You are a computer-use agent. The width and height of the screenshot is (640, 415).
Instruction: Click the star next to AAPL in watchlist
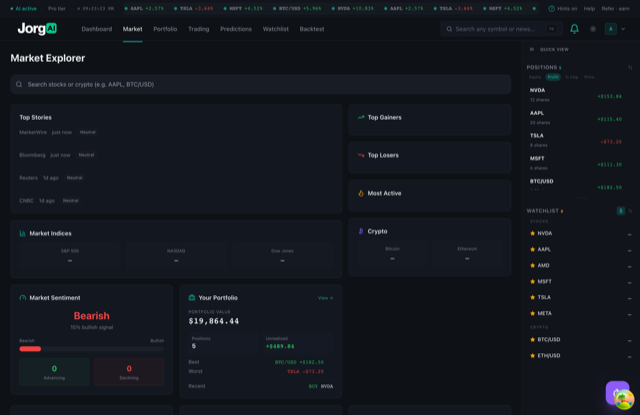pos(532,249)
